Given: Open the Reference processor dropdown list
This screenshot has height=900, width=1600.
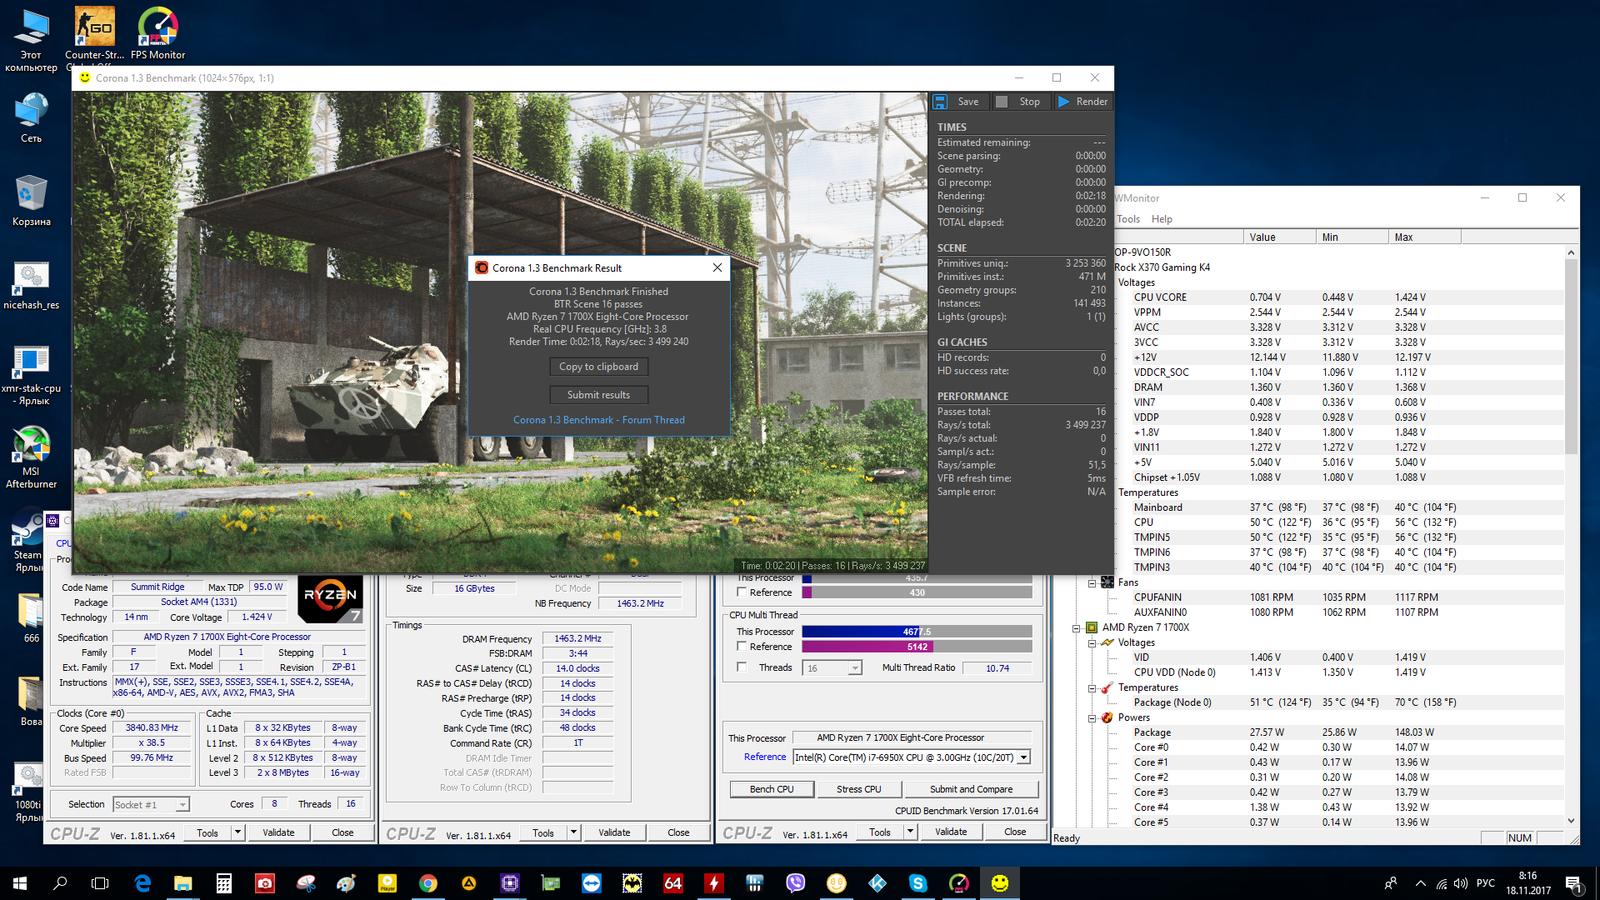Looking at the screenshot, I should (x=1023, y=758).
